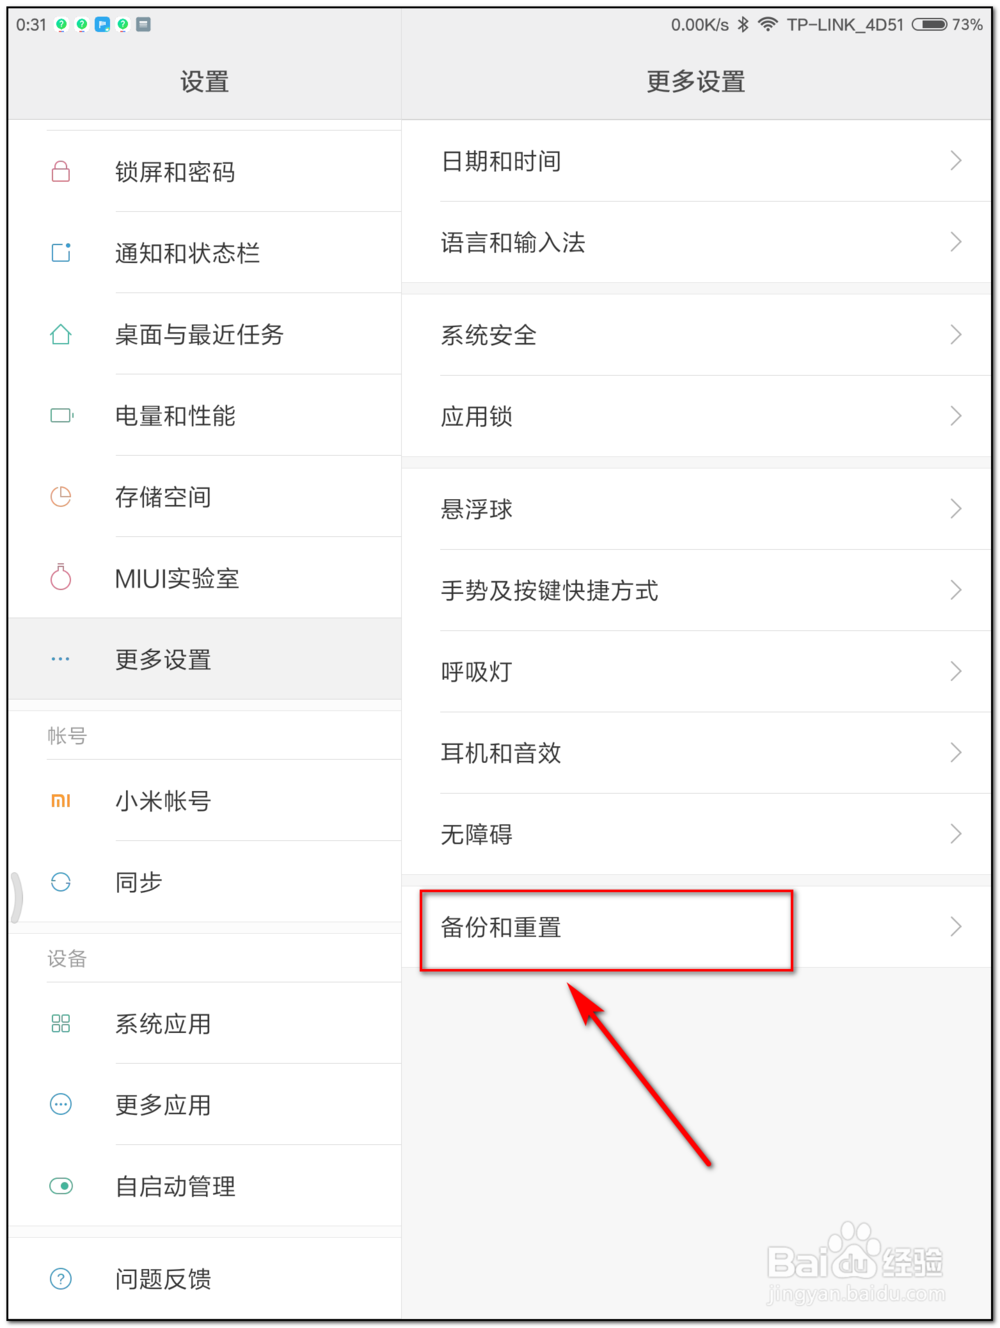Click the sync icon beside 同步

tap(61, 882)
